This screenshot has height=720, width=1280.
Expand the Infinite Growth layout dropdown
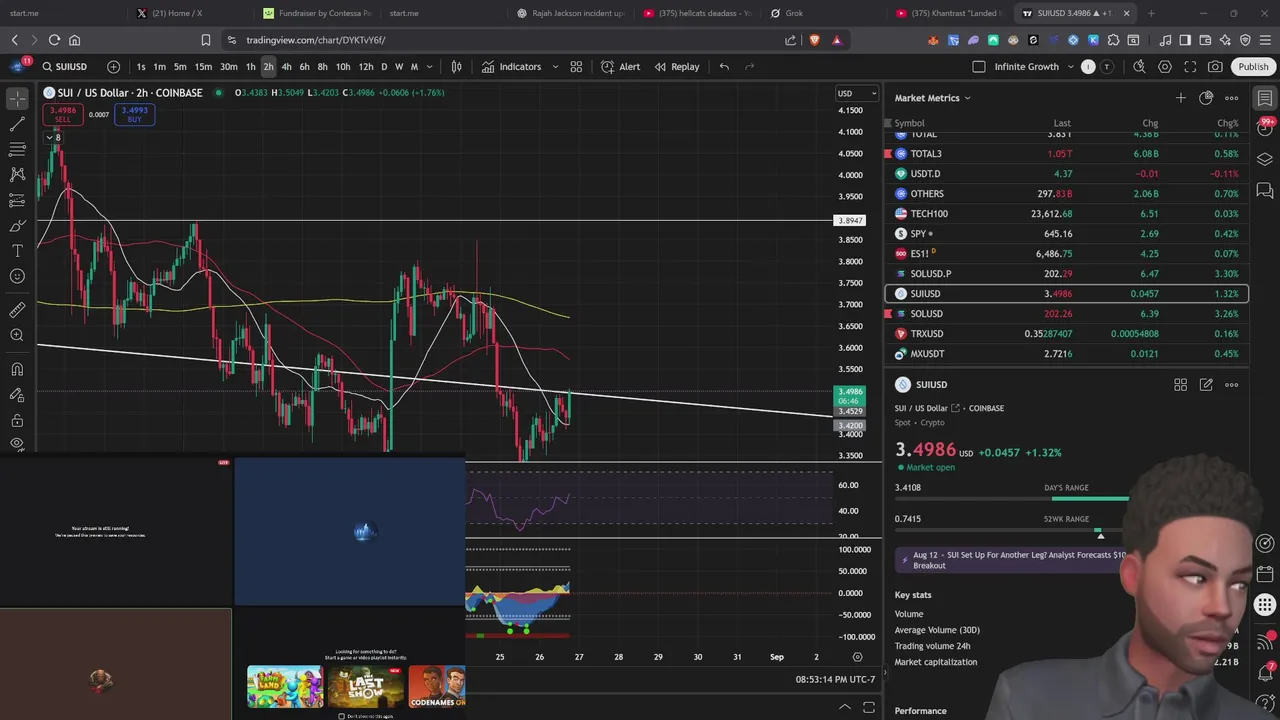[x=1071, y=67]
